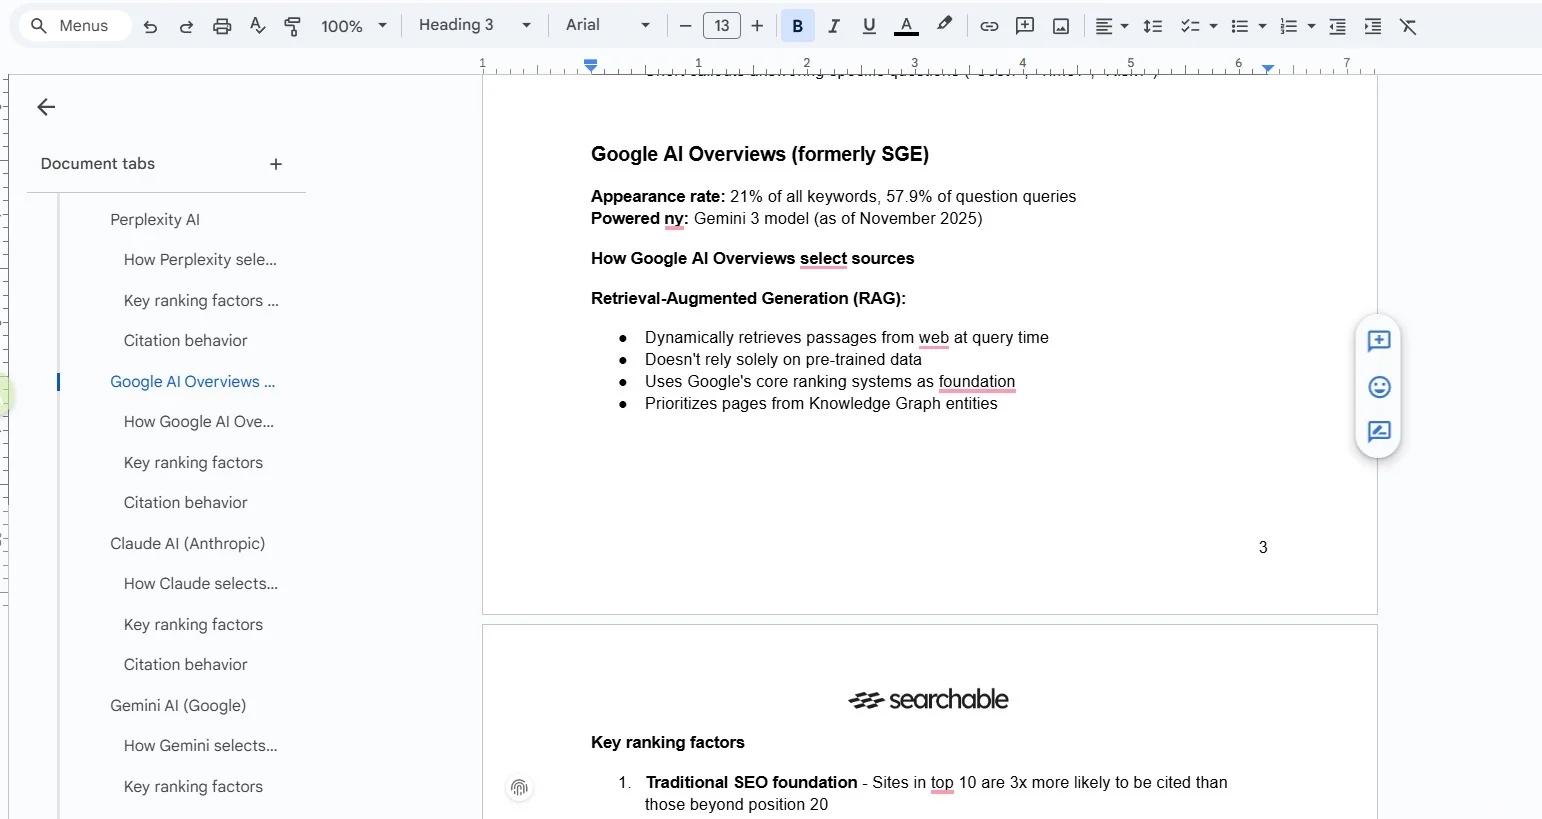Go to How Gemini selects outline entry
This screenshot has height=819, width=1542.
(x=200, y=745)
